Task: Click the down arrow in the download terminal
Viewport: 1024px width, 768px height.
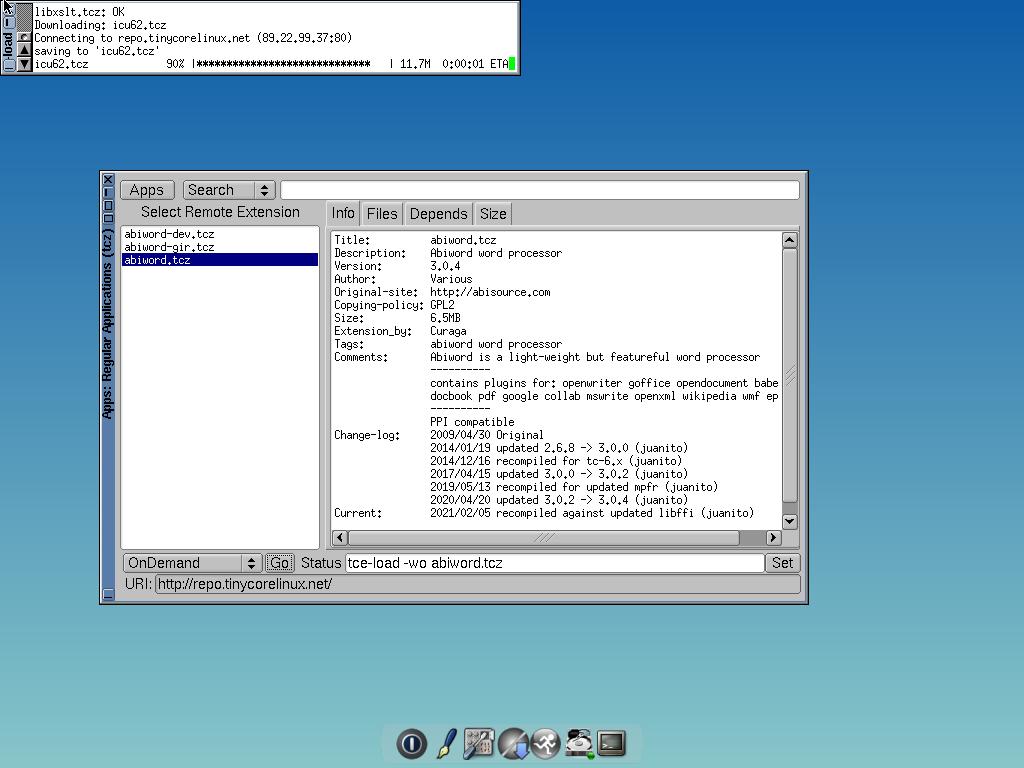Action: pyautogui.click(x=24, y=64)
